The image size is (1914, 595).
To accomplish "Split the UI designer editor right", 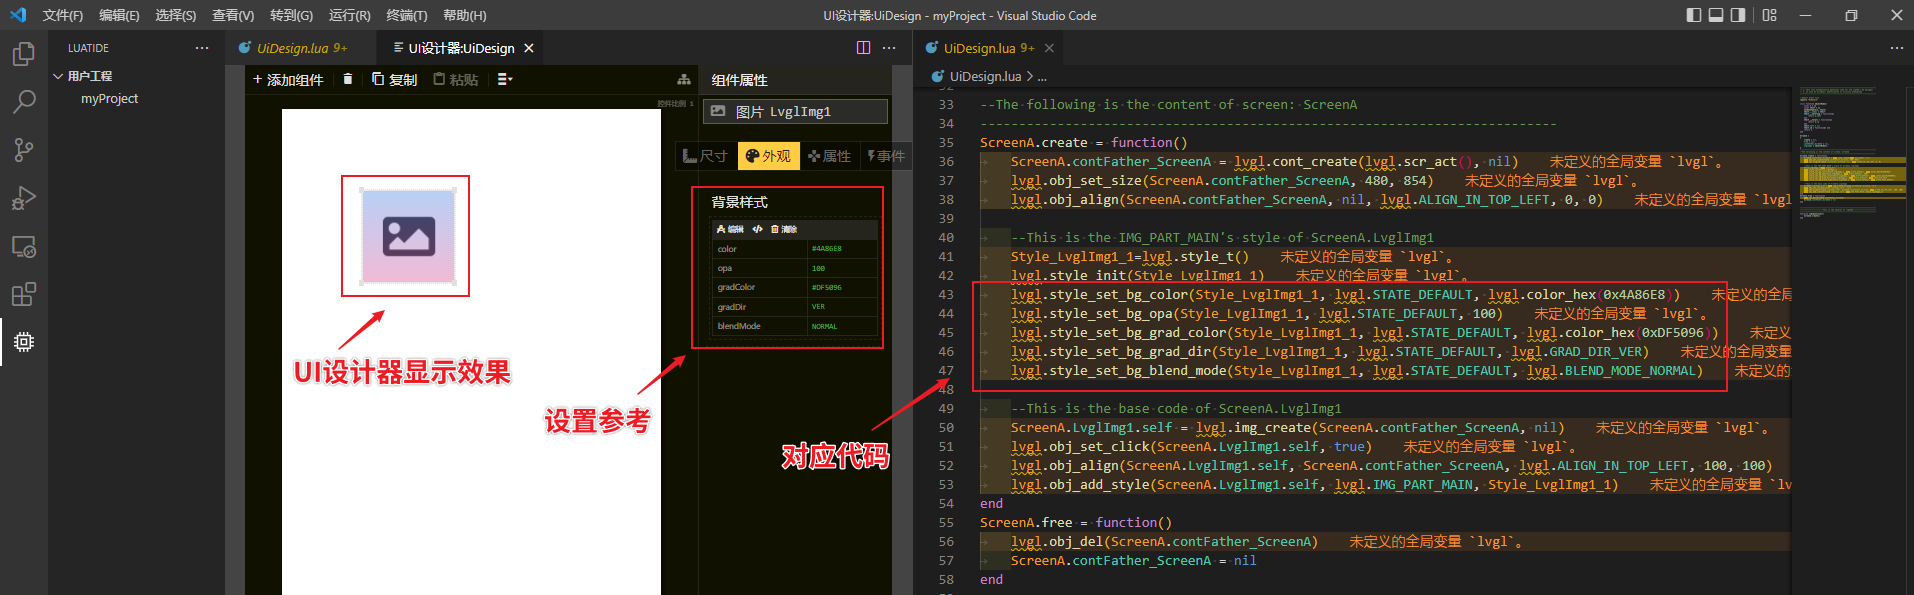I will [863, 48].
